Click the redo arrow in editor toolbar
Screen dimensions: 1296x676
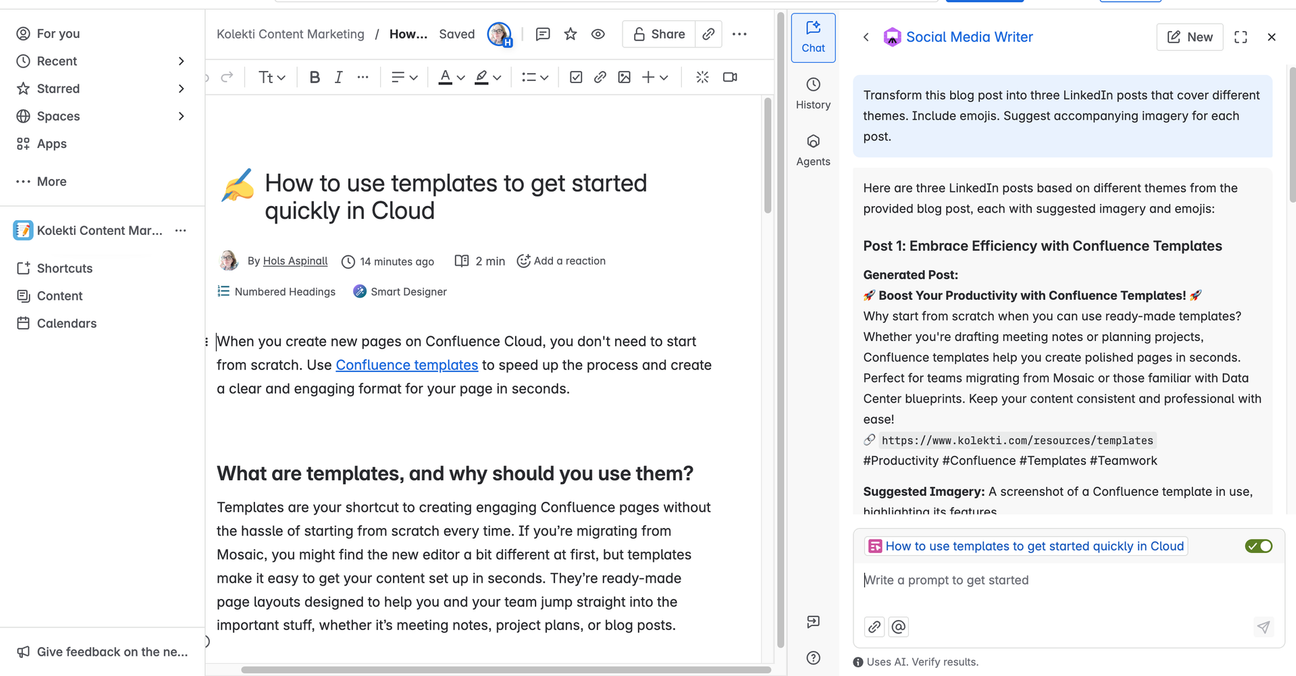[x=227, y=77]
